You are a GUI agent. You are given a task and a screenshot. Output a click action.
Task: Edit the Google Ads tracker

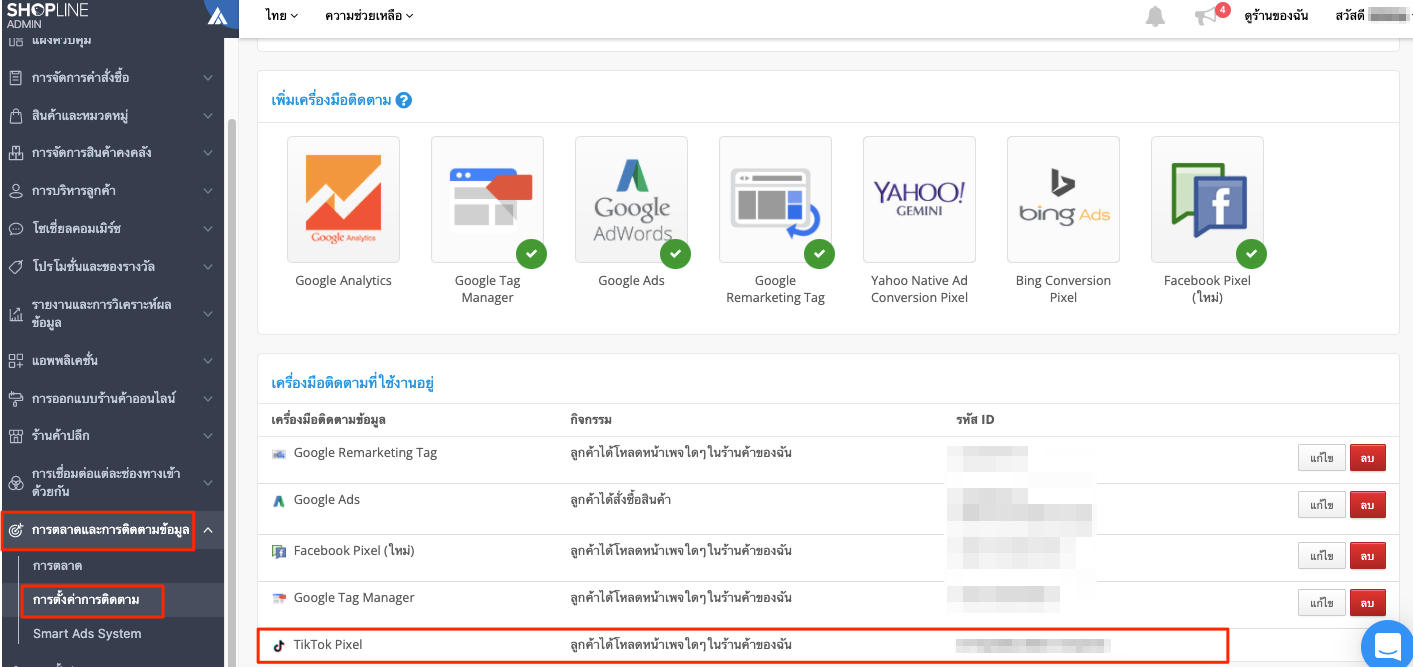tap(1322, 505)
